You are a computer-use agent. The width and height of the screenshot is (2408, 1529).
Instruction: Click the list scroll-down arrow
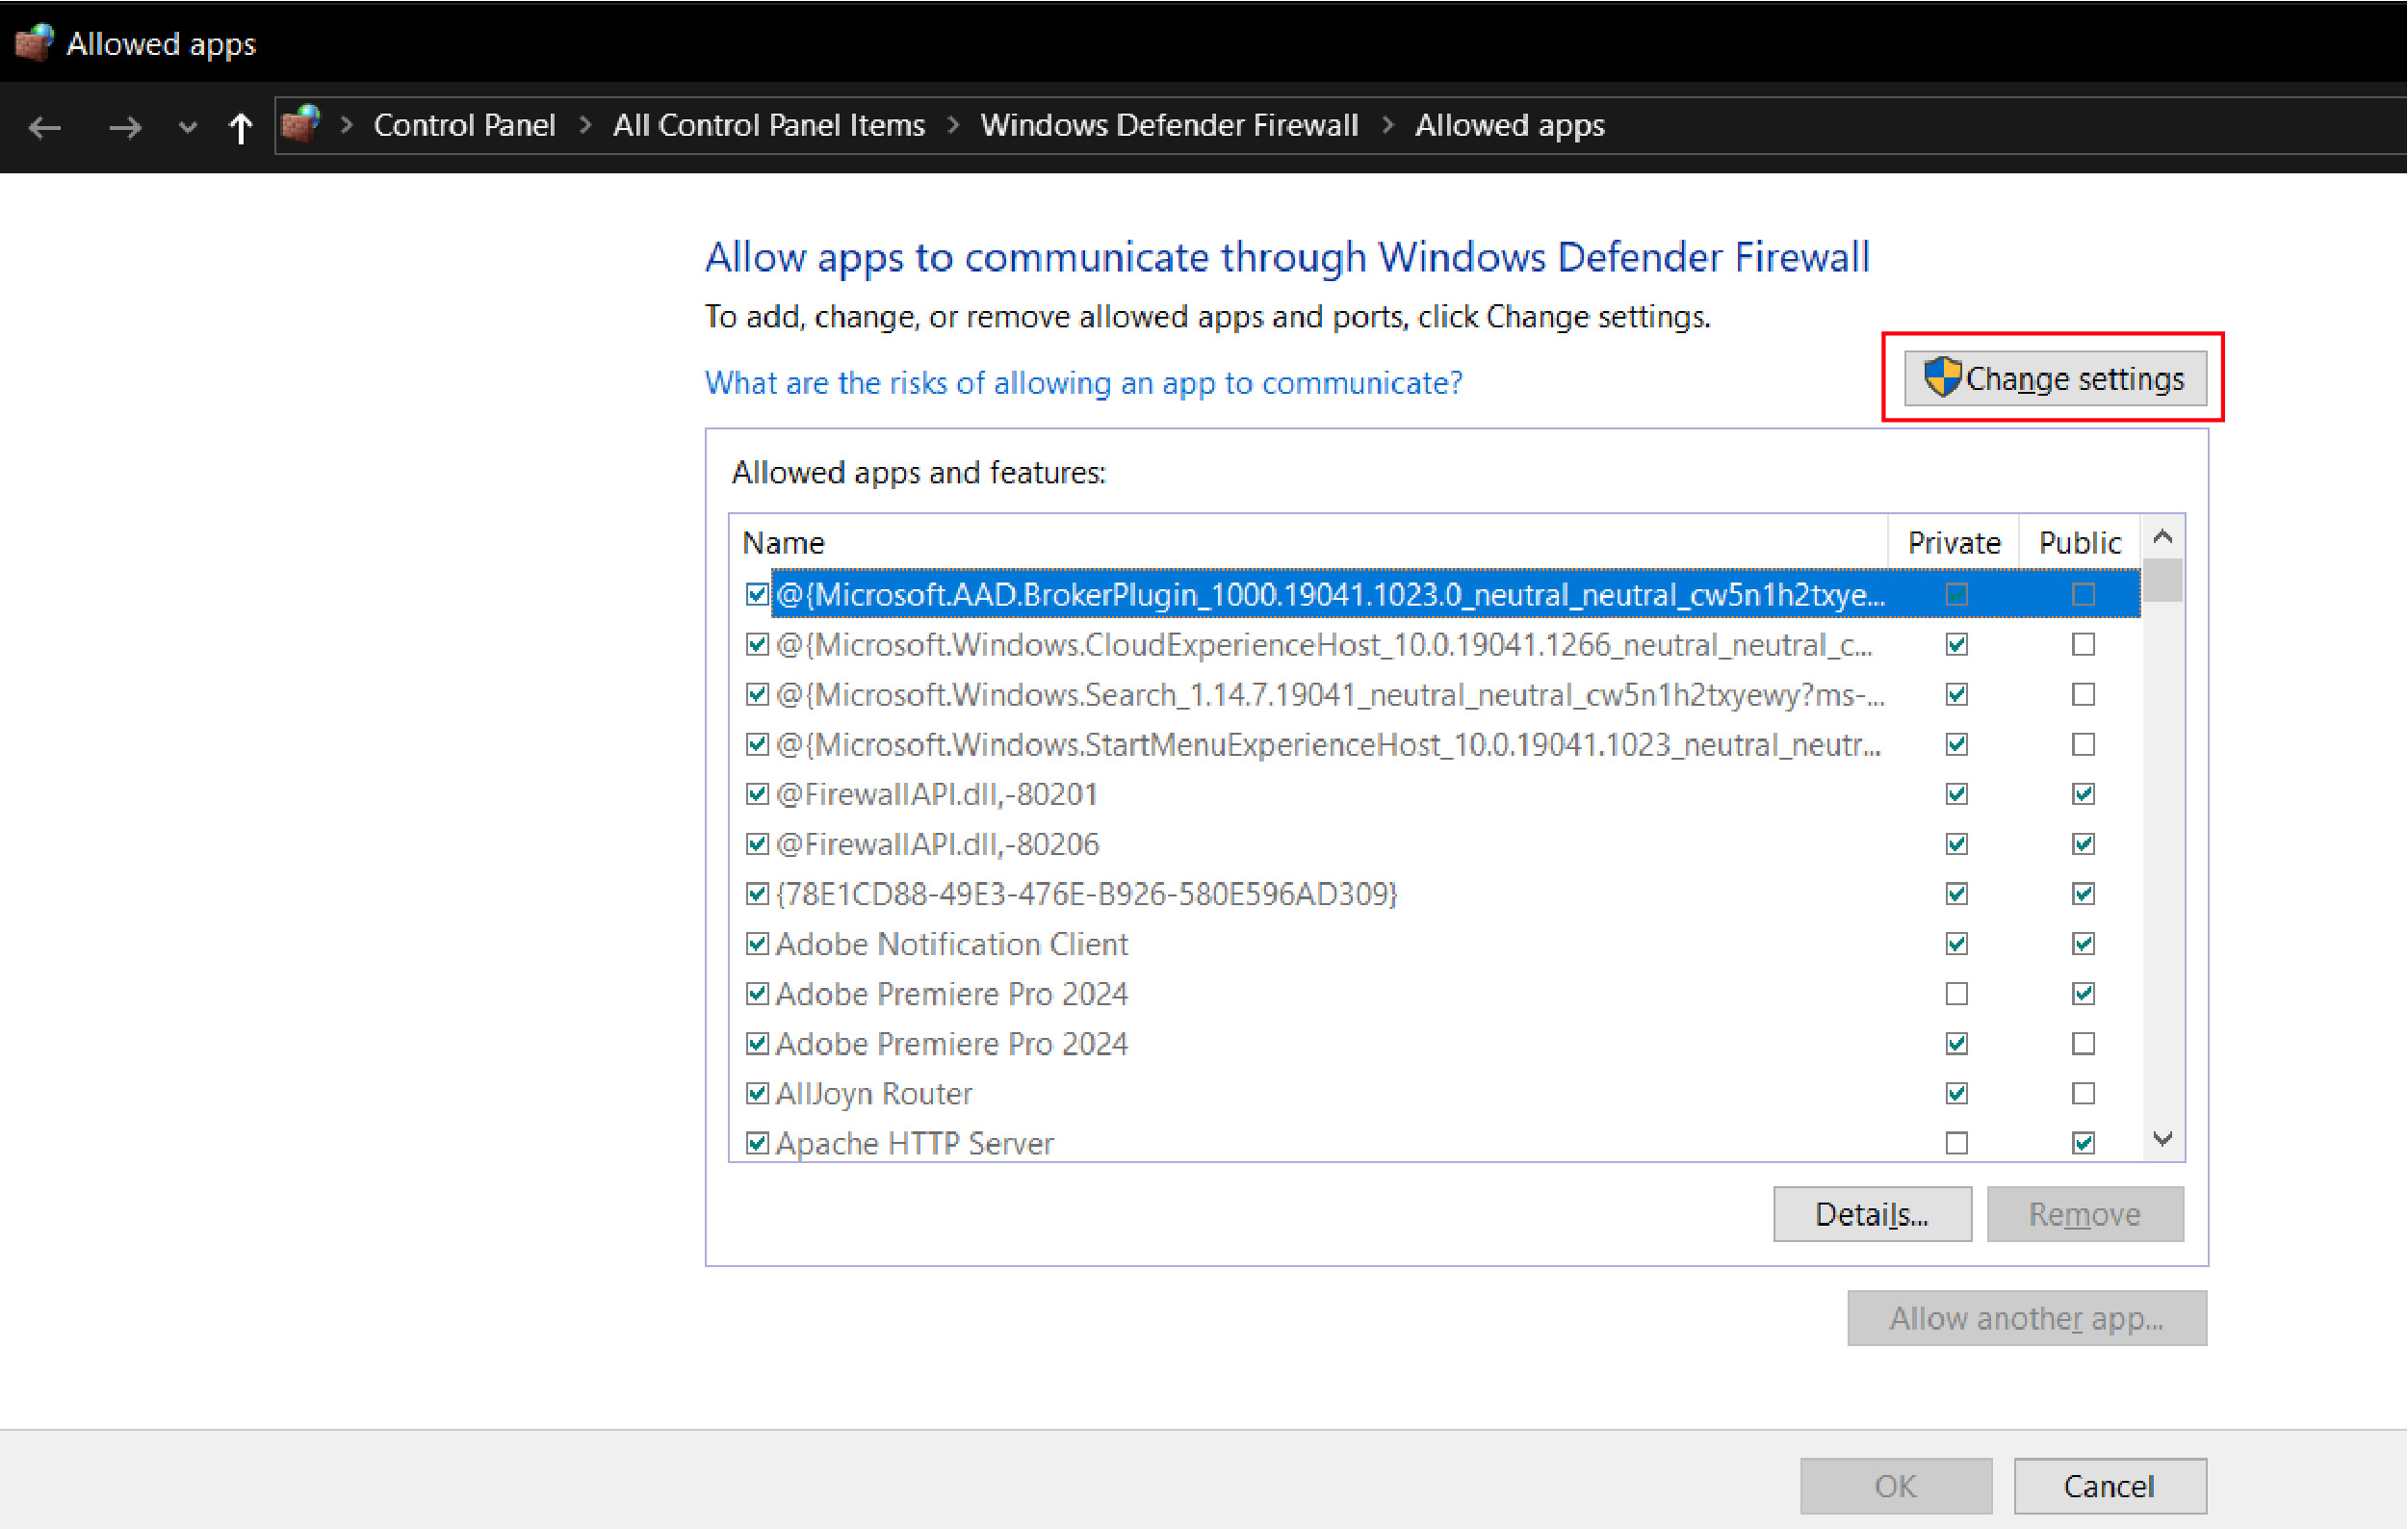pos(2163,1139)
